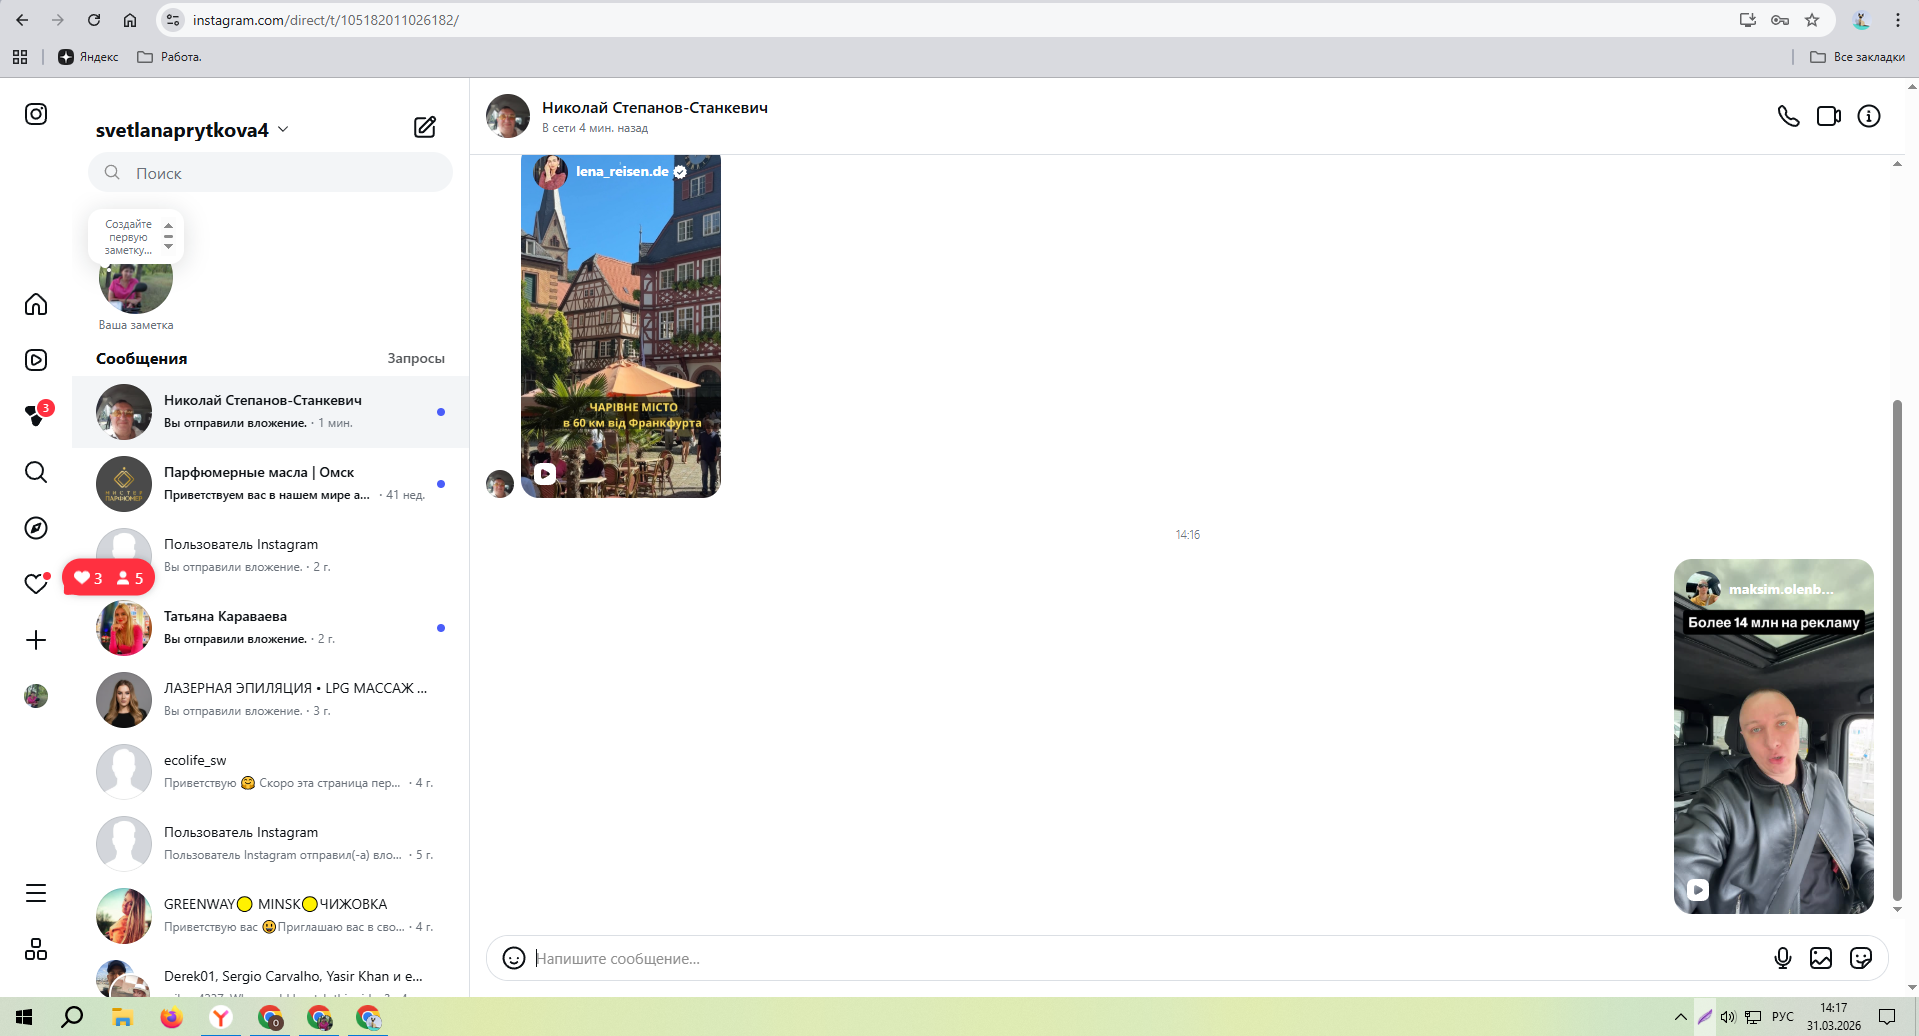
Task: Open Windows notification center icon
Action: point(1887,1017)
